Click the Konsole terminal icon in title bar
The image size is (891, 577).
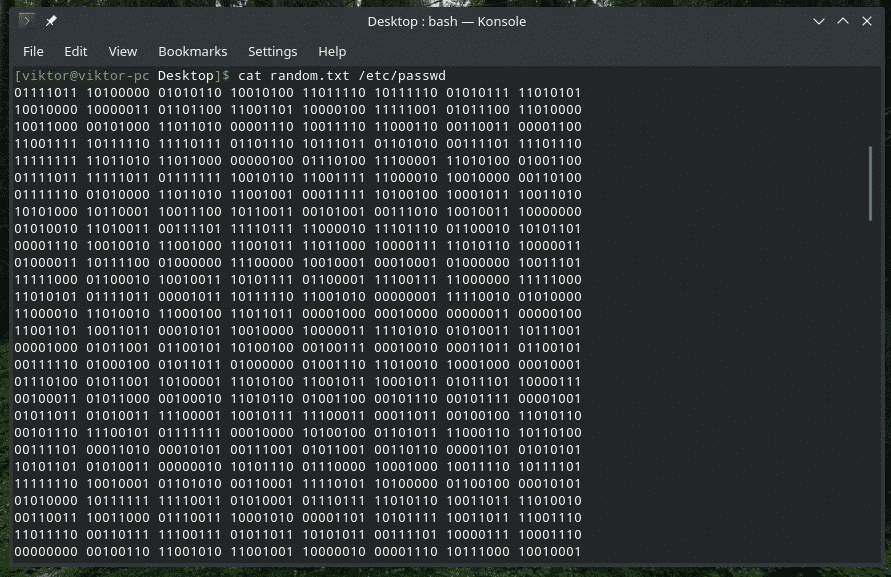pyautogui.click(x=27, y=21)
